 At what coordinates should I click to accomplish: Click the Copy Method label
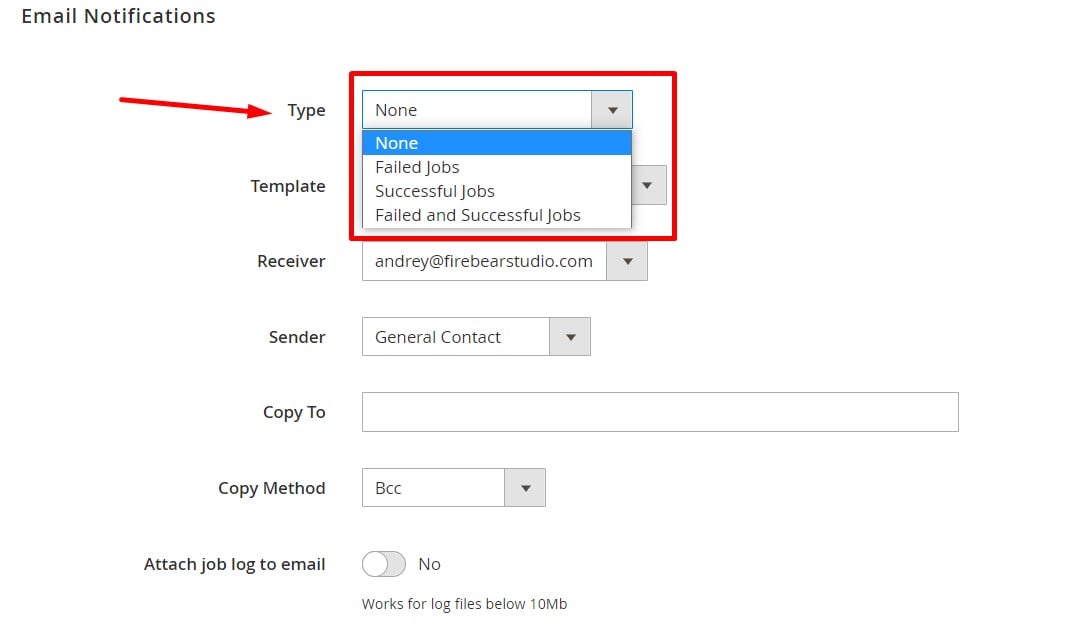click(x=272, y=488)
